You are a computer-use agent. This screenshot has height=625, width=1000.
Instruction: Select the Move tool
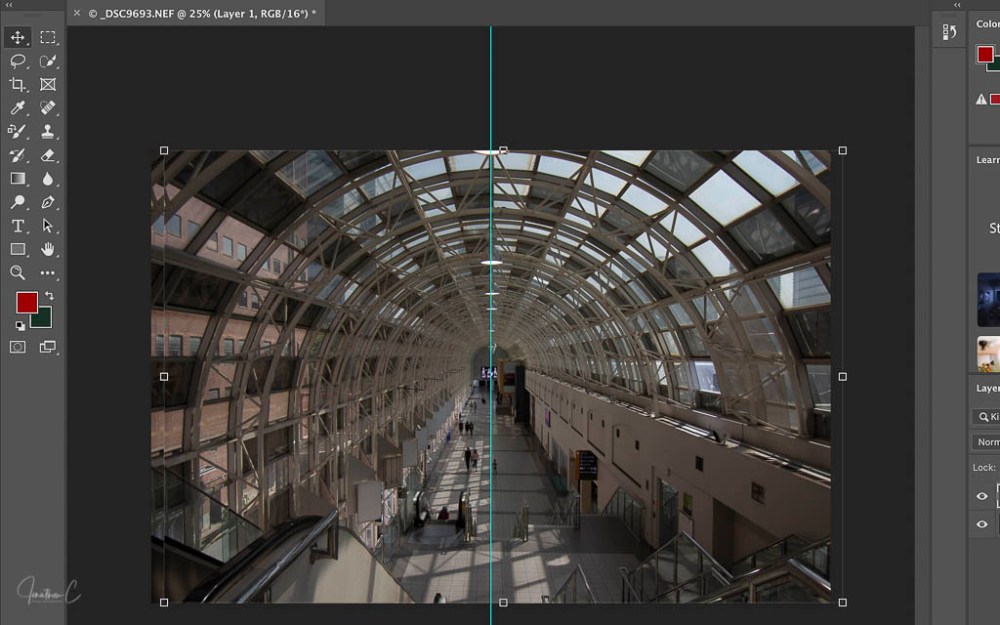point(16,37)
